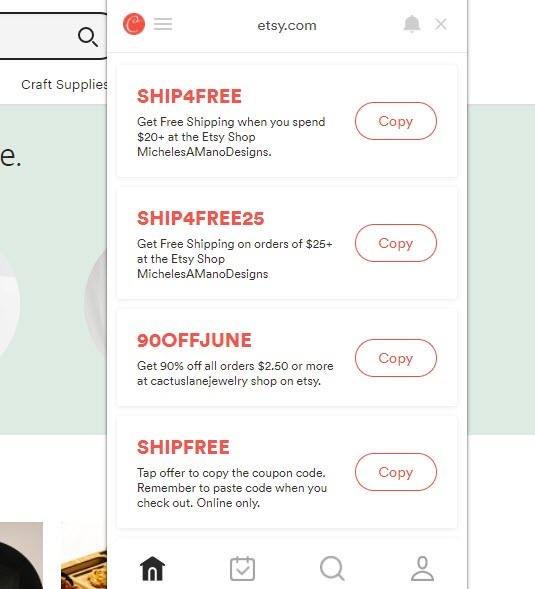Open search tab in bottom navigation
Viewport: 535px width, 589px height.
(x=332, y=568)
